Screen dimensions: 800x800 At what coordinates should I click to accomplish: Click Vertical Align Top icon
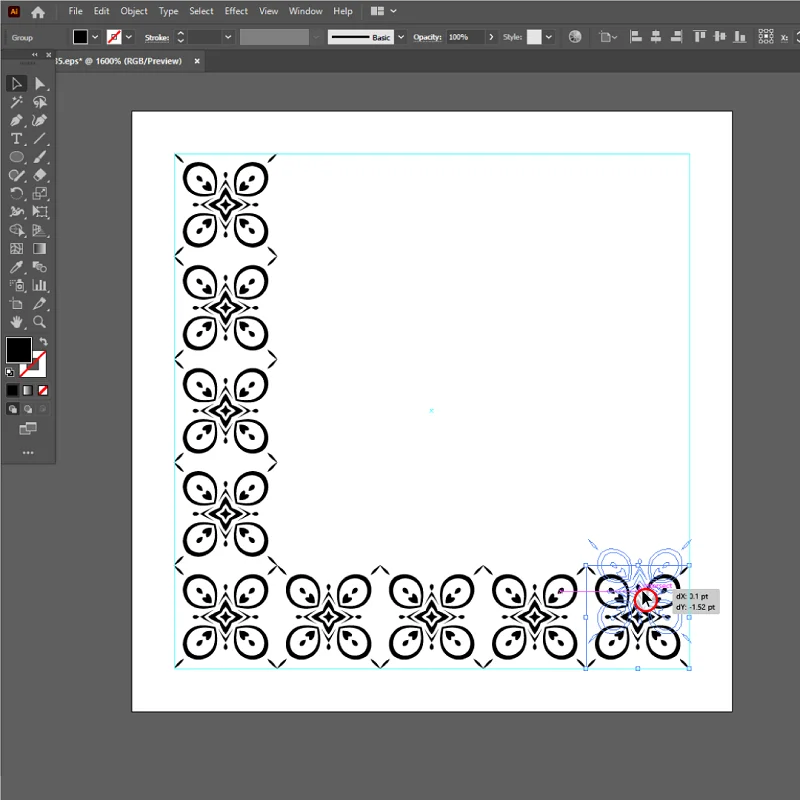point(699,37)
